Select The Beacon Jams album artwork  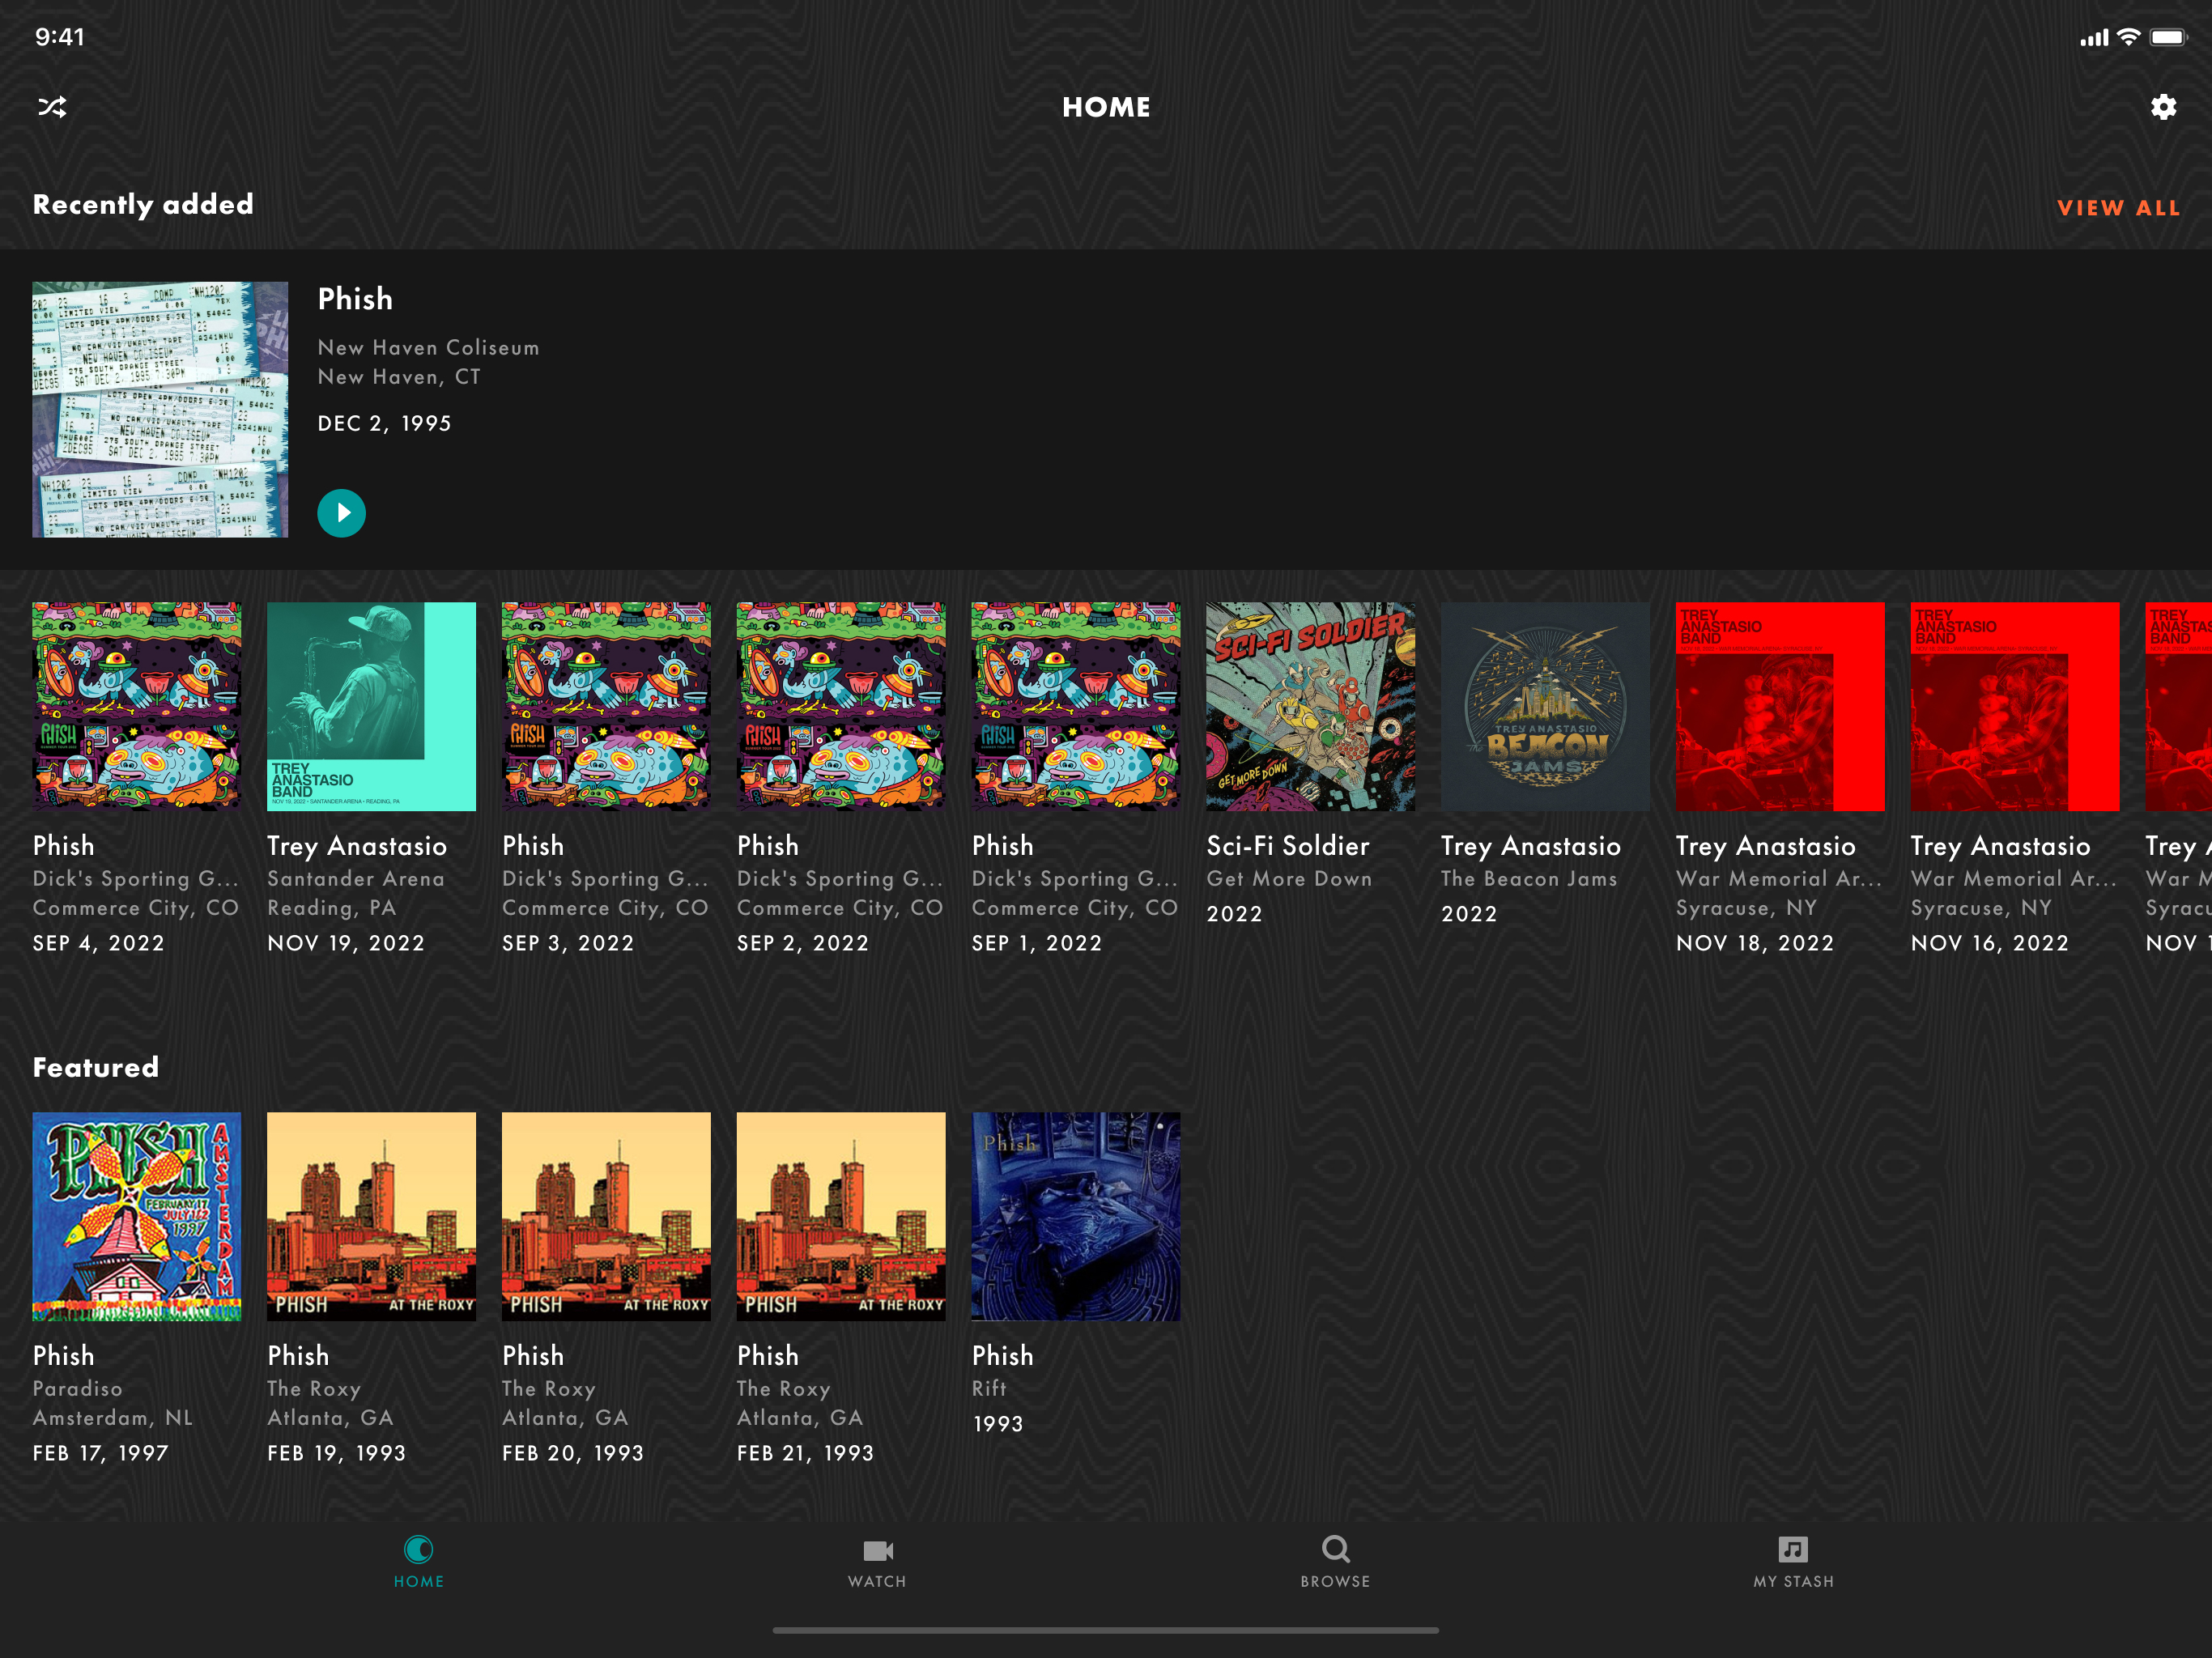(1545, 706)
